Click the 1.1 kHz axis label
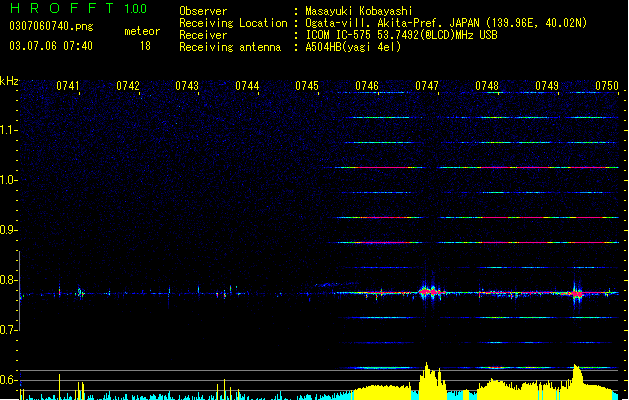 pos(8,130)
